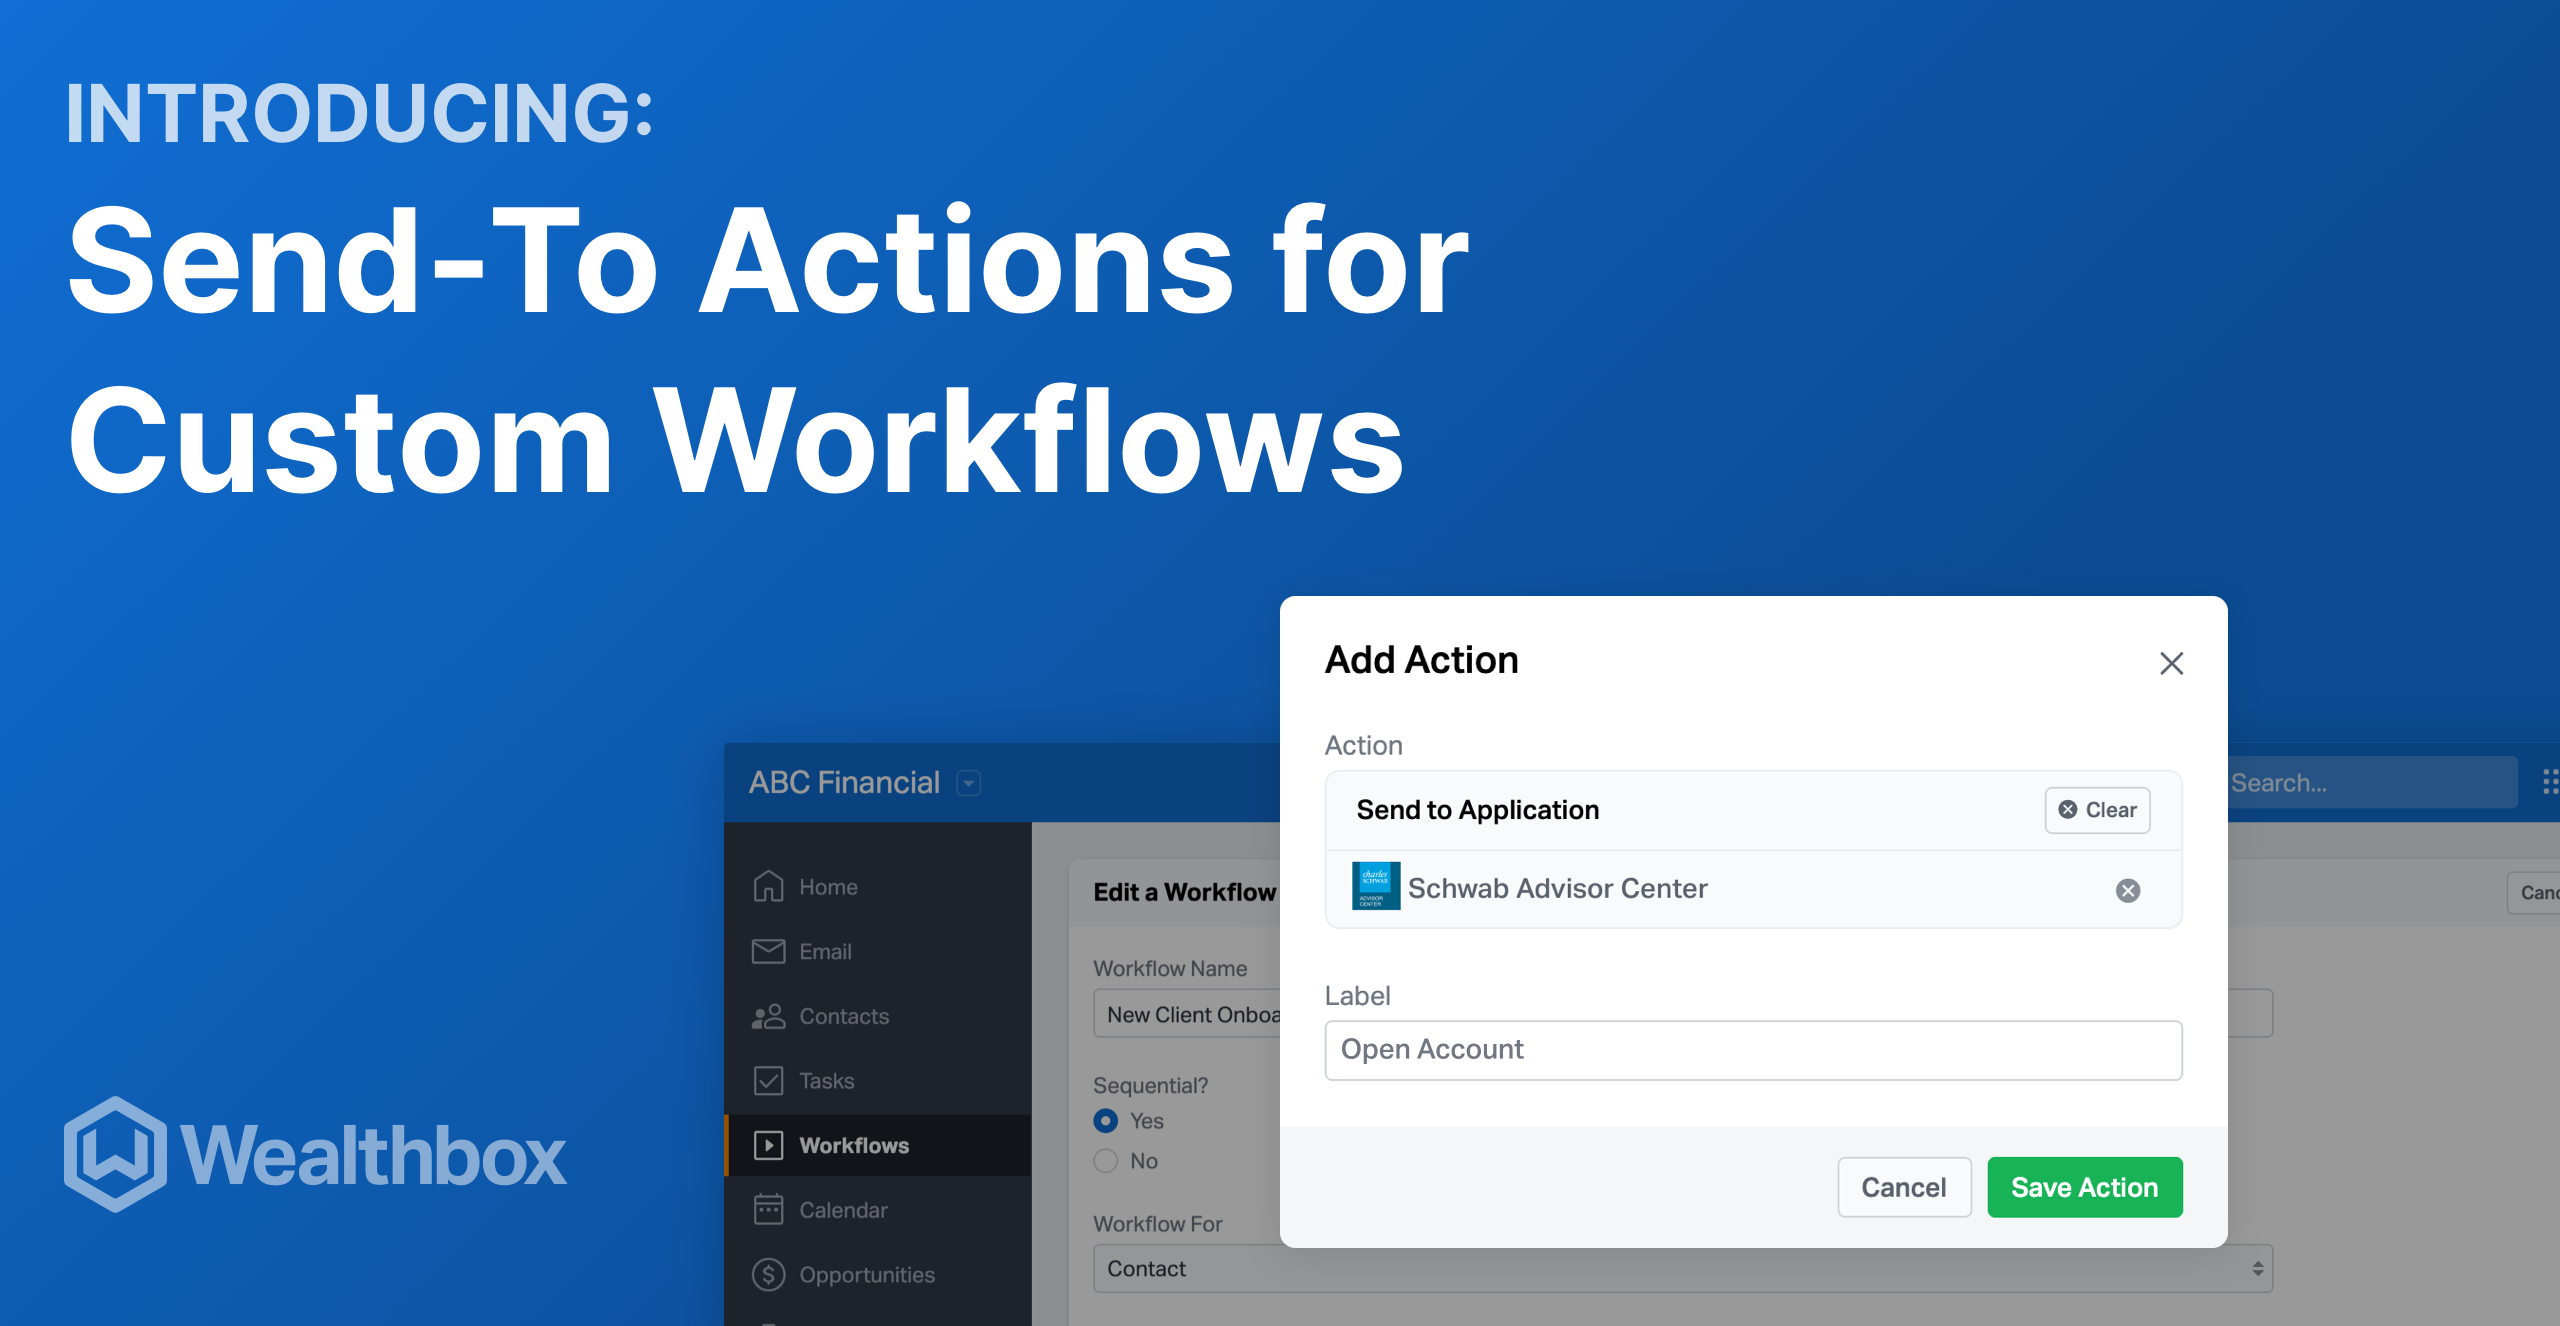Open the Calendar via its sidebar icon
This screenshot has height=1326, width=2560.
[x=767, y=1210]
